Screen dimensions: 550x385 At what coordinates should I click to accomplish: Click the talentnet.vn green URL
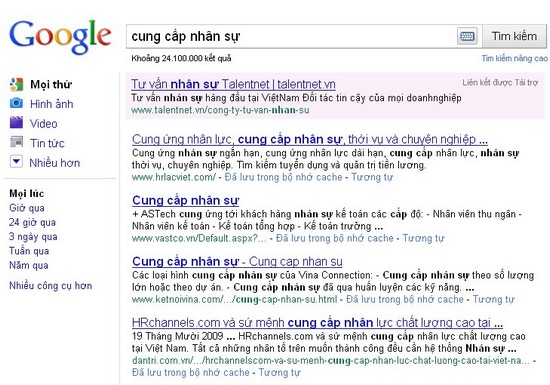220,110
